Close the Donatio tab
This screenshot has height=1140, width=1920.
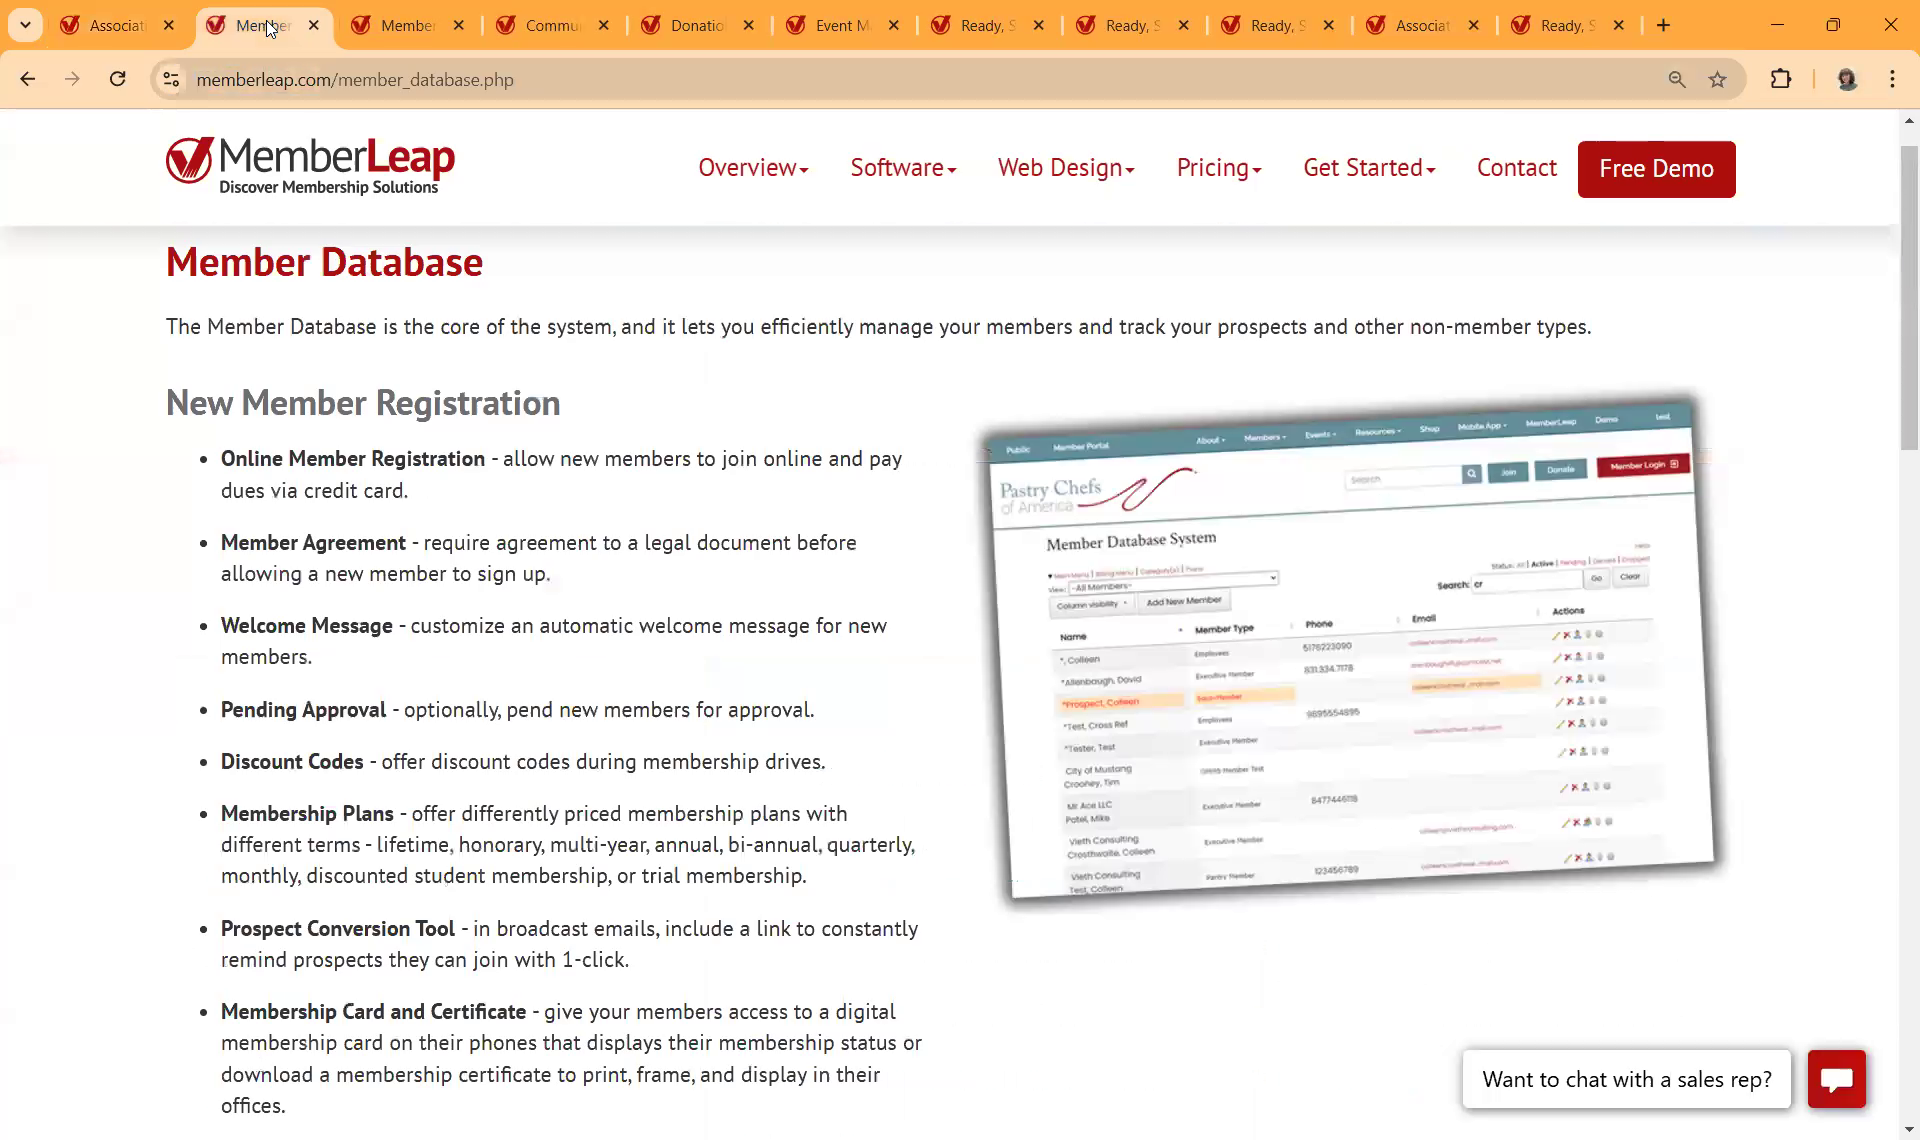(749, 25)
